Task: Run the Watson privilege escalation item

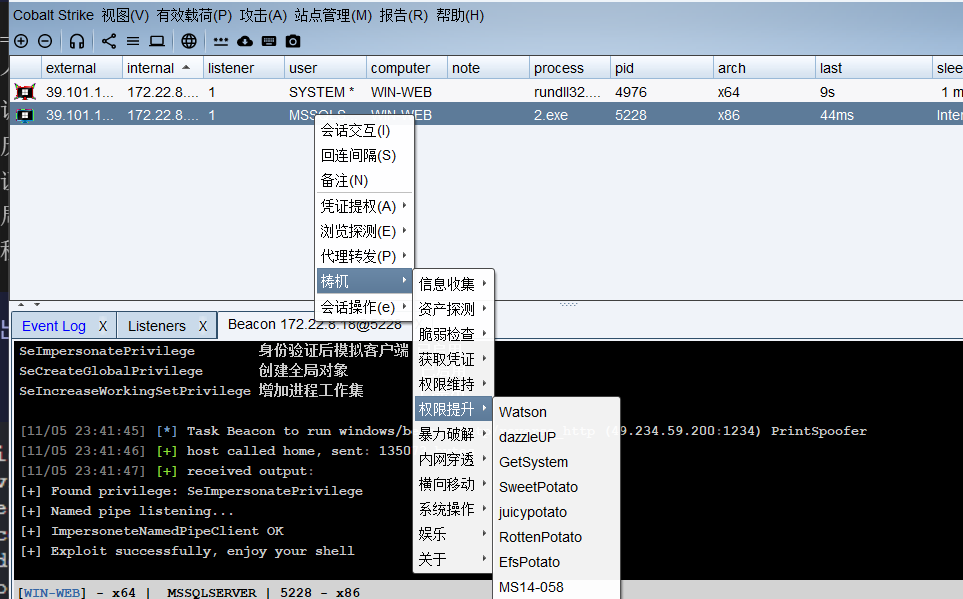Action: click(x=556, y=412)
